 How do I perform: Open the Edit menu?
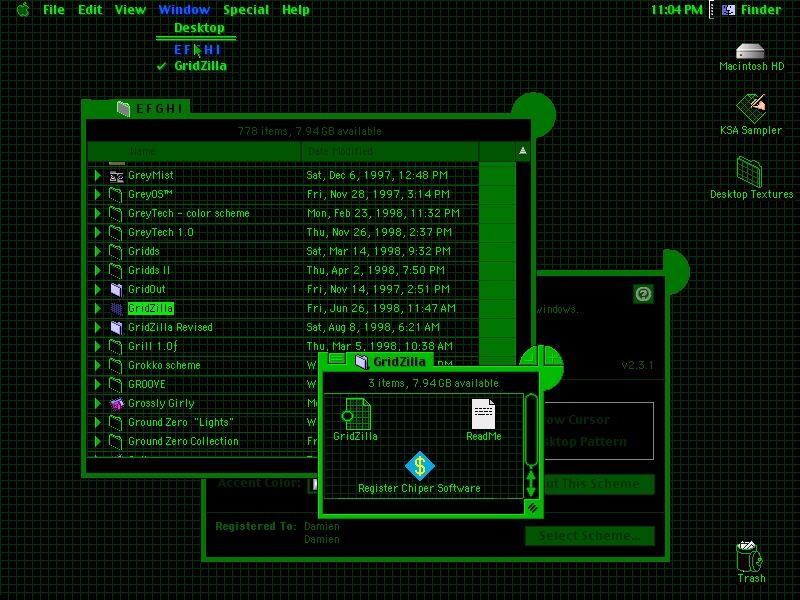(x=90, y=10)
